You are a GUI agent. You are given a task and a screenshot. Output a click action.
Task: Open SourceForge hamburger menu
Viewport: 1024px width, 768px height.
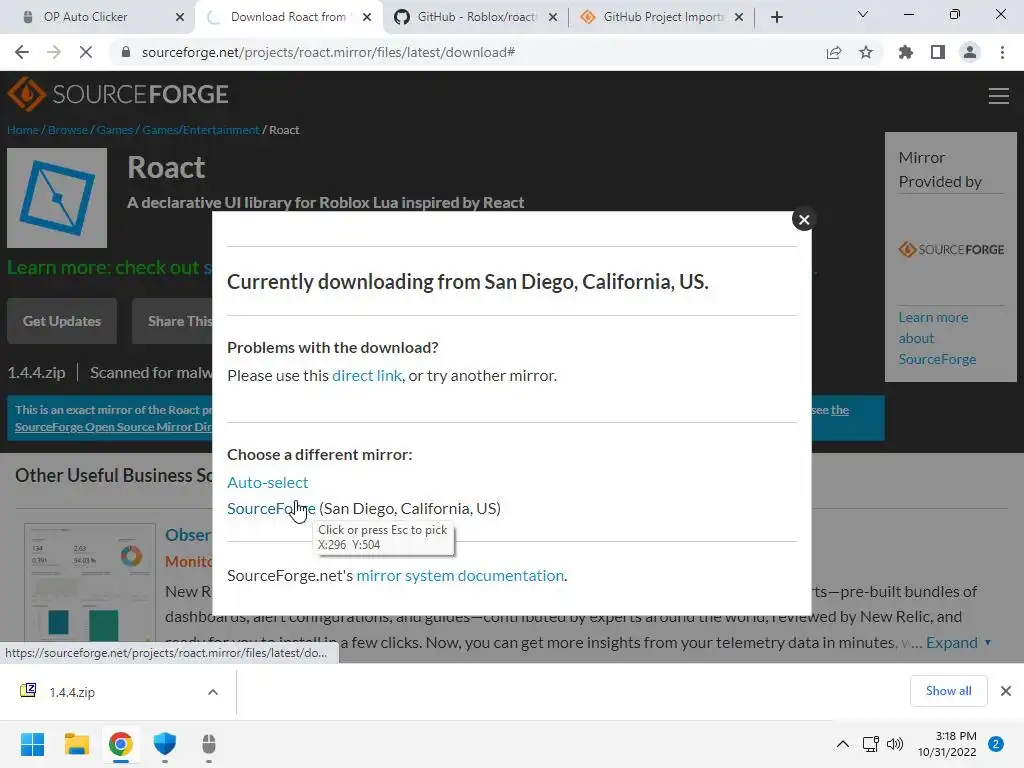(999, 96)
